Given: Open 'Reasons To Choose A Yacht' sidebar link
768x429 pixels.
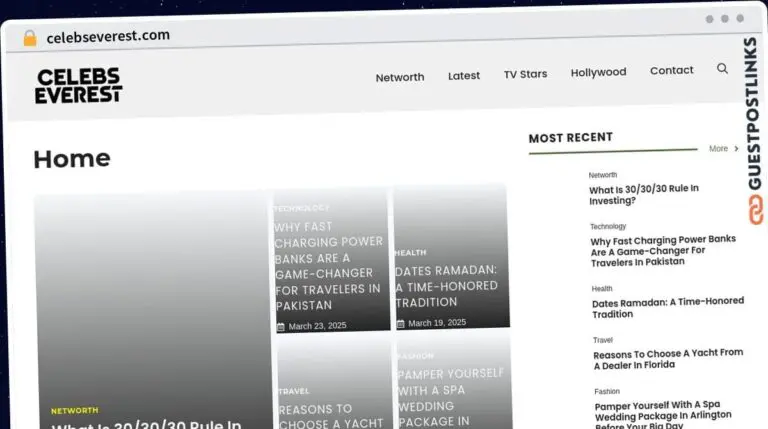Looking at the screenshot, I should click(667, 359).
